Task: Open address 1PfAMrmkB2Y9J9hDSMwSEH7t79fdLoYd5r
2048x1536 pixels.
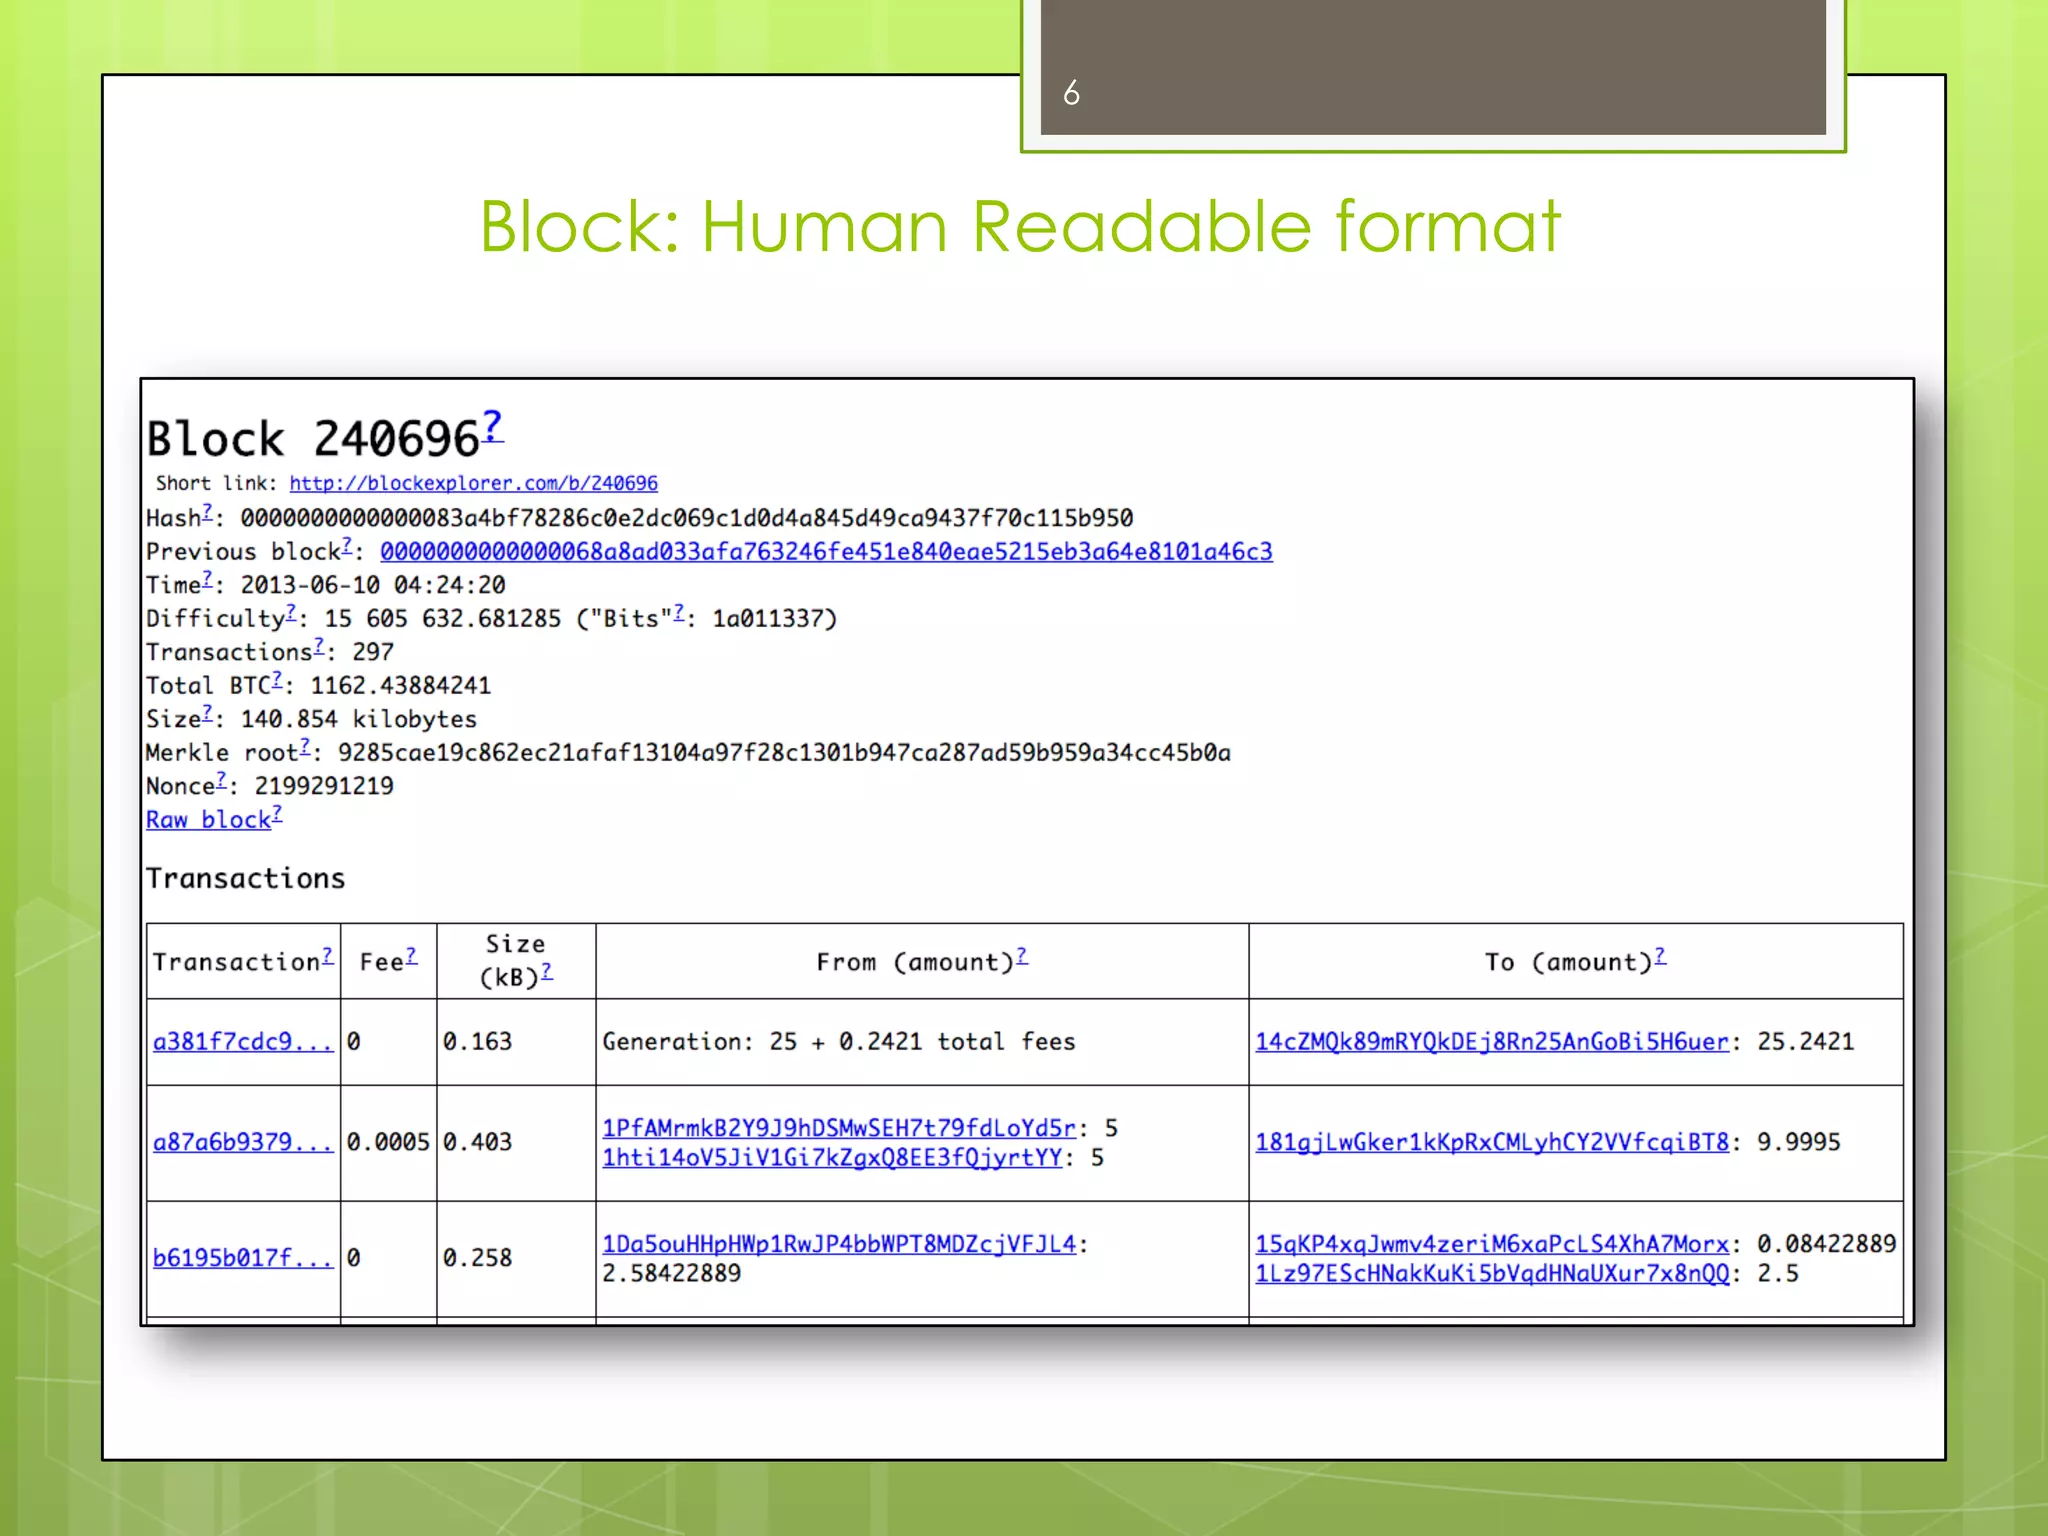Action: coord(839,1128)
